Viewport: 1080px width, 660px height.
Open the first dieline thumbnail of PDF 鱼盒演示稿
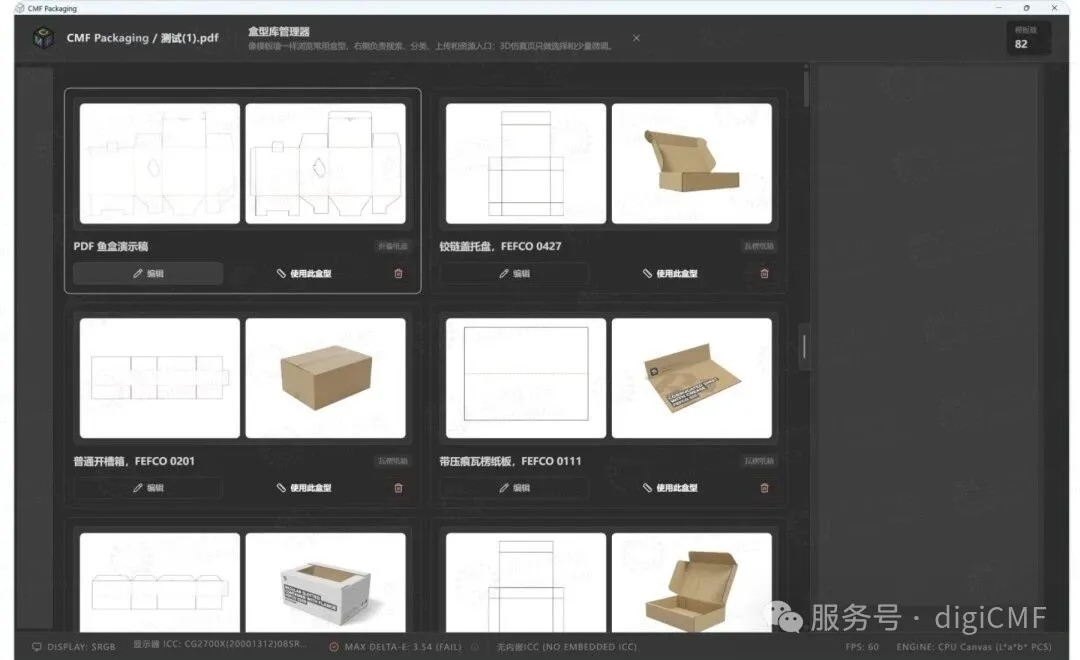pyautogui.click(x=160, y=163)
